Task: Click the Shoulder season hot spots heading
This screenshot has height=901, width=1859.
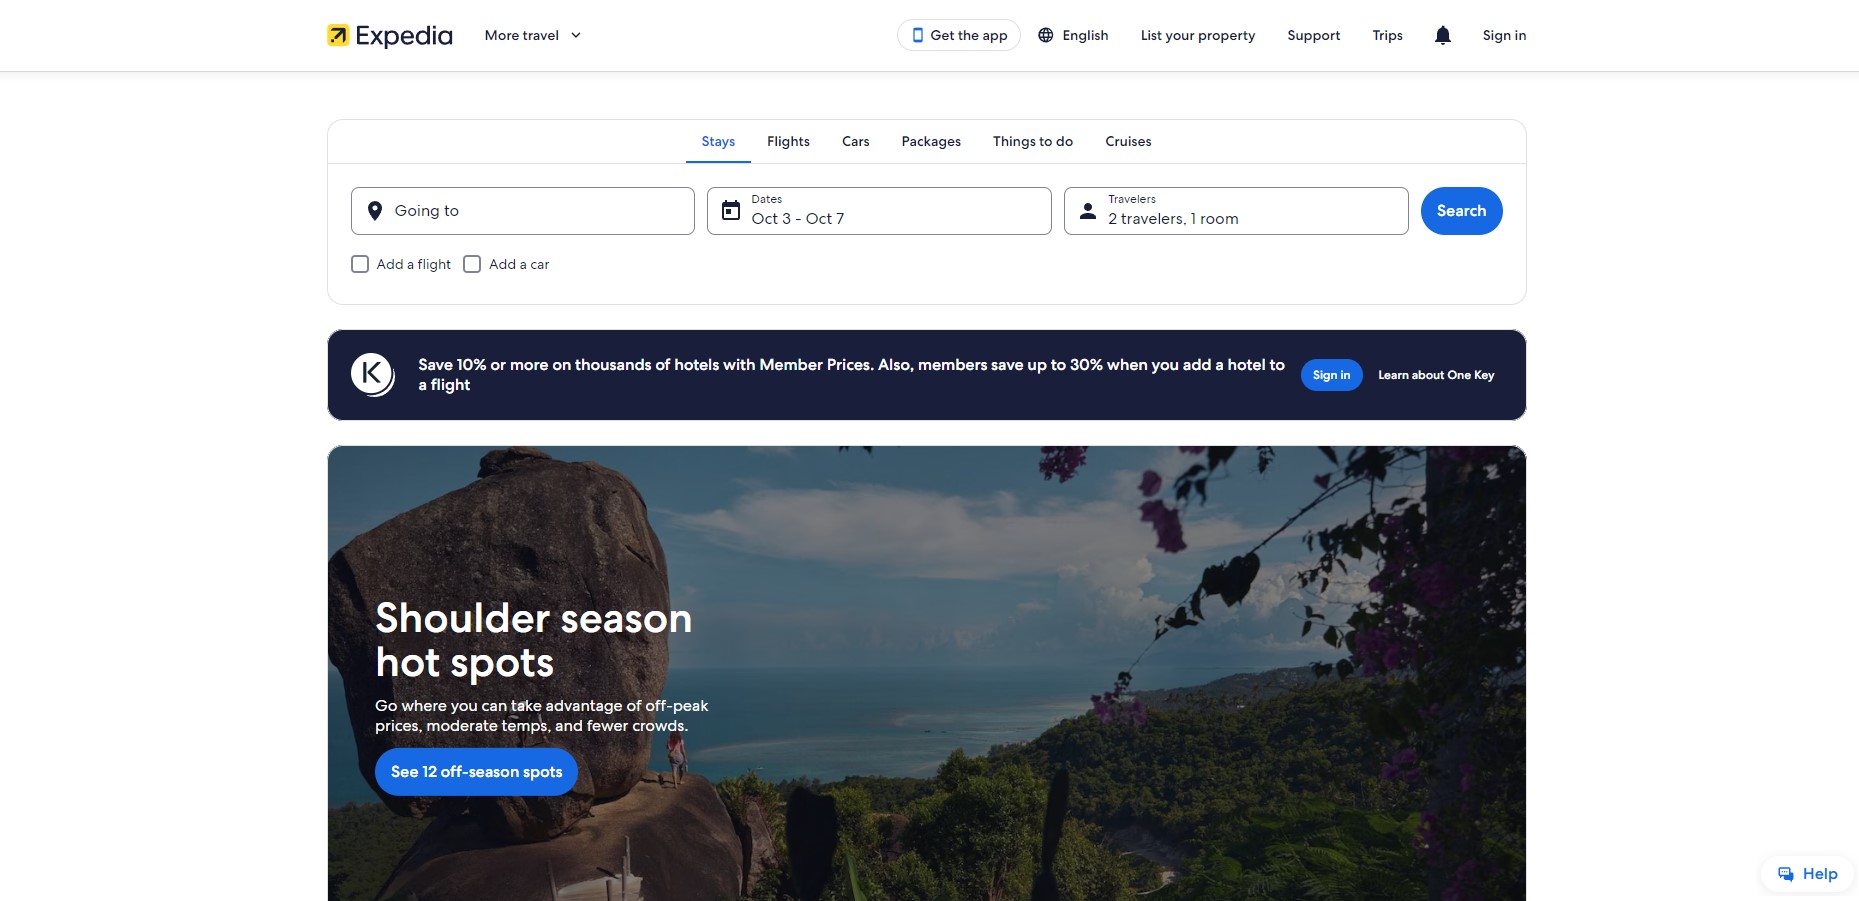Action: [533, 640]
